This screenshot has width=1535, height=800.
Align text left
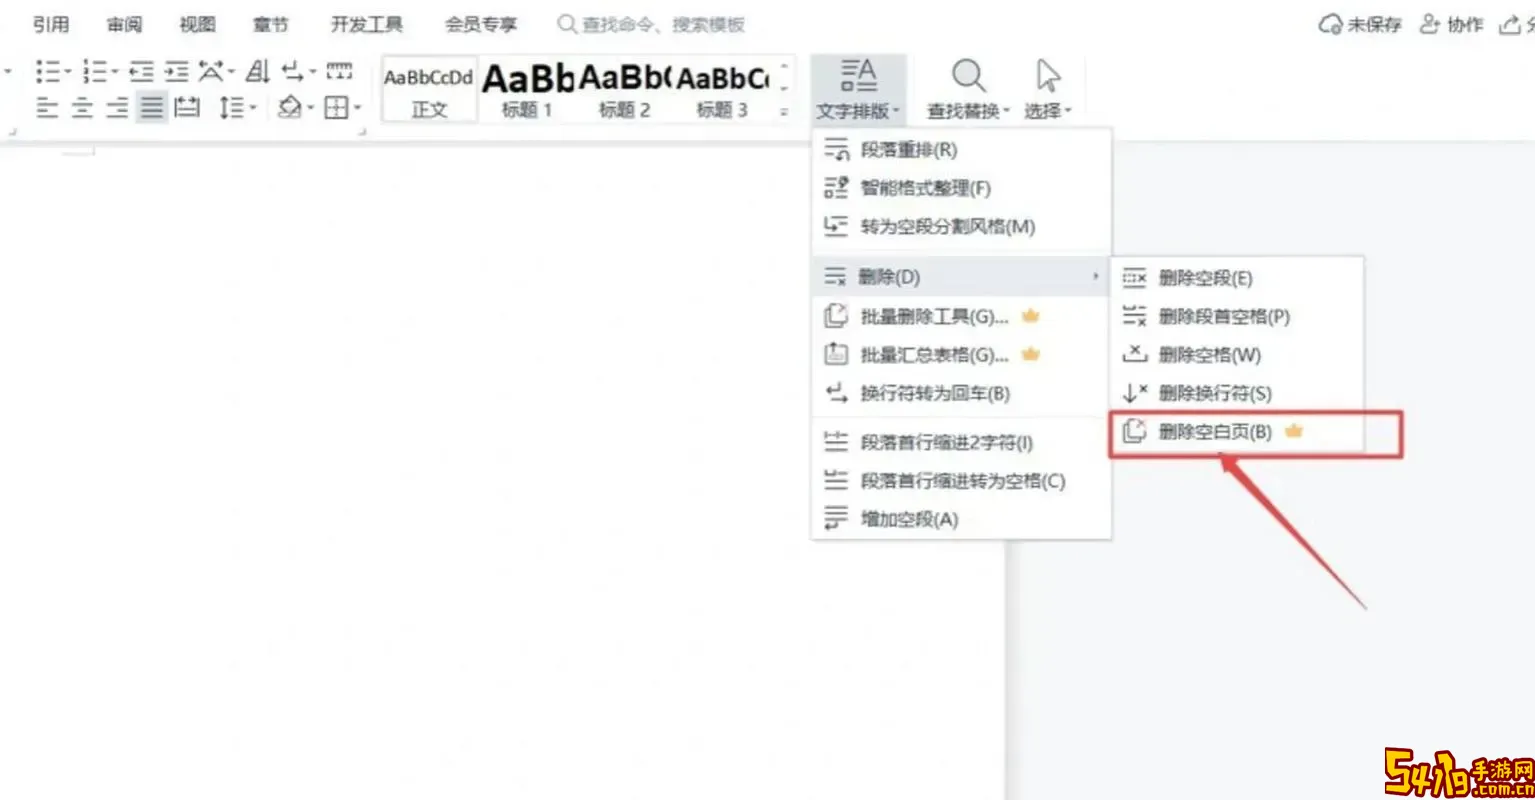[47, 107]
